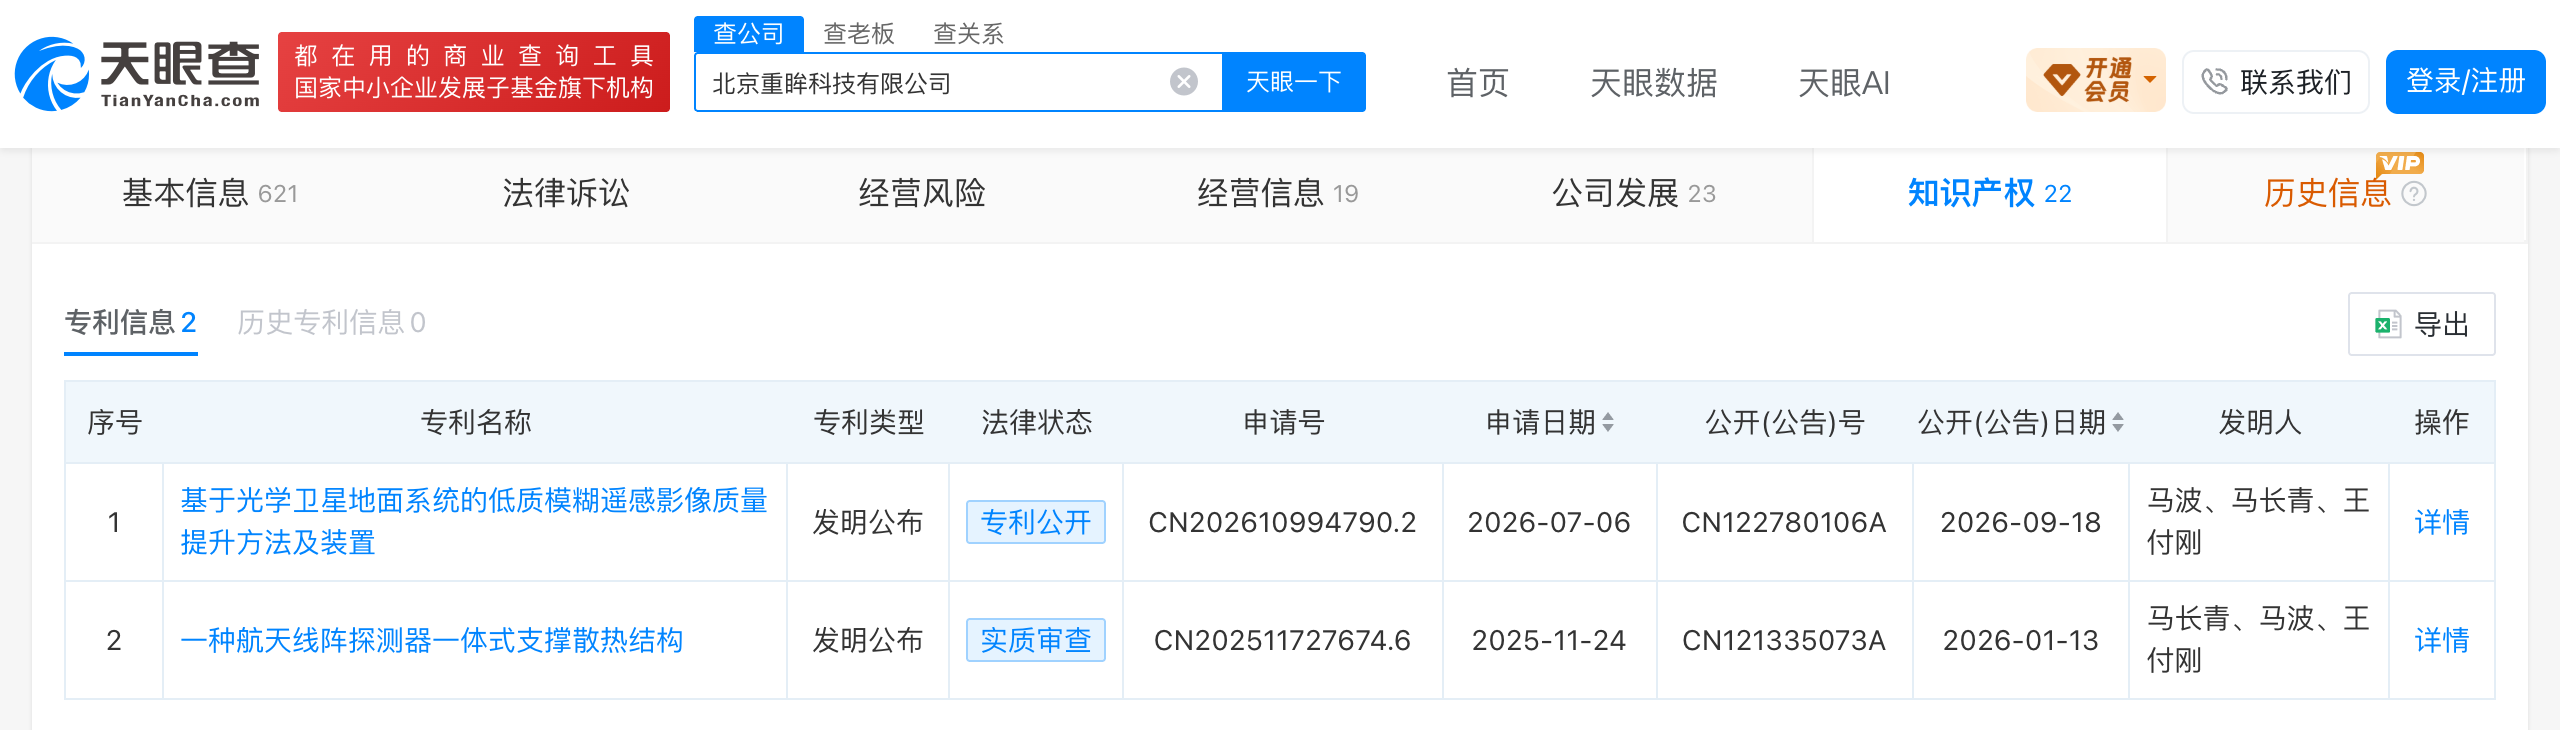Select the 历史专利信息 sub-tab
Viewport: 2560px width, 730px height.
(331, 322)
